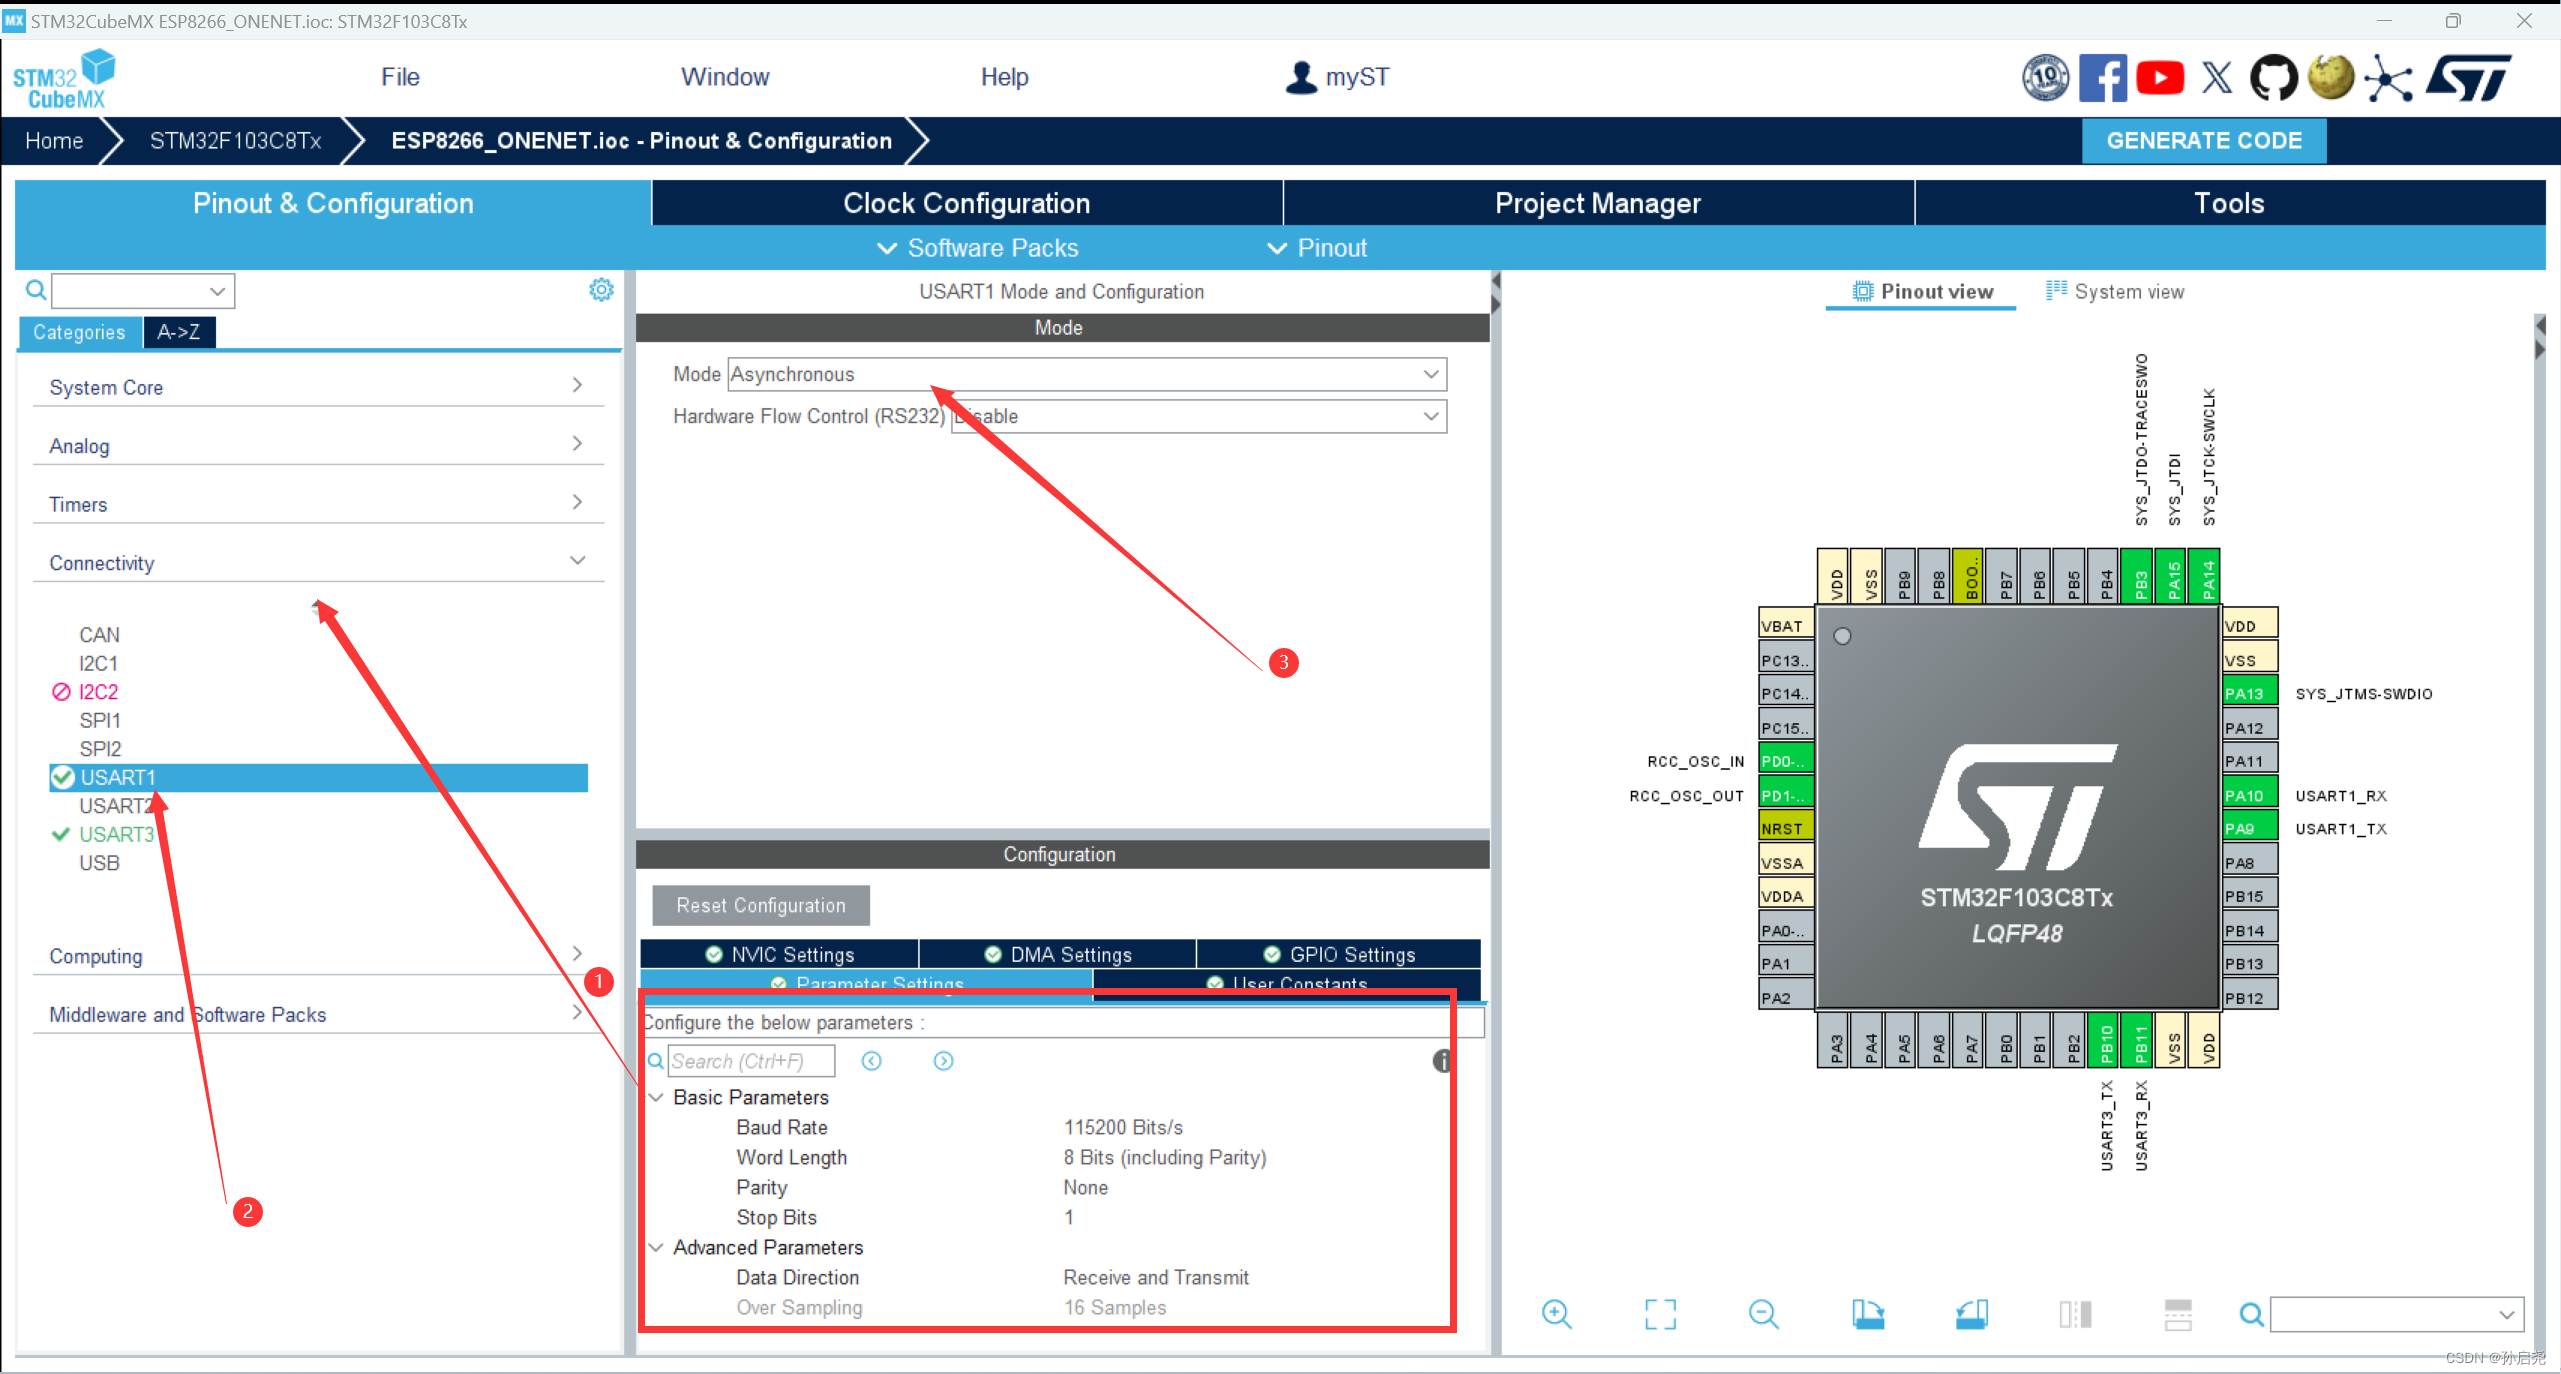Click the gear settings icon in categories panel
The height and width of the screenshot is (1374, 2561).
(x=601, y=290)
